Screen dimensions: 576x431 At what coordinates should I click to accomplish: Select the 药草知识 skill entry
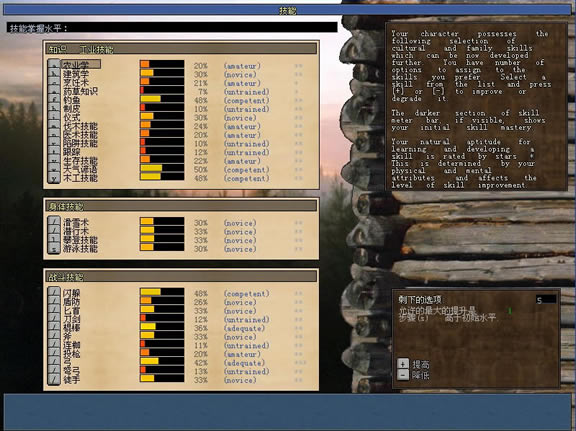[80, 91]
